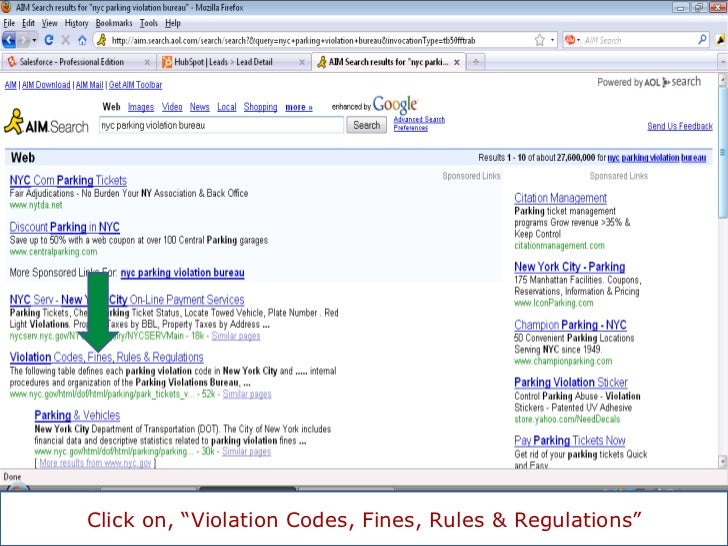Open the Parking & Vehicles result

click(x=77, y=415)
